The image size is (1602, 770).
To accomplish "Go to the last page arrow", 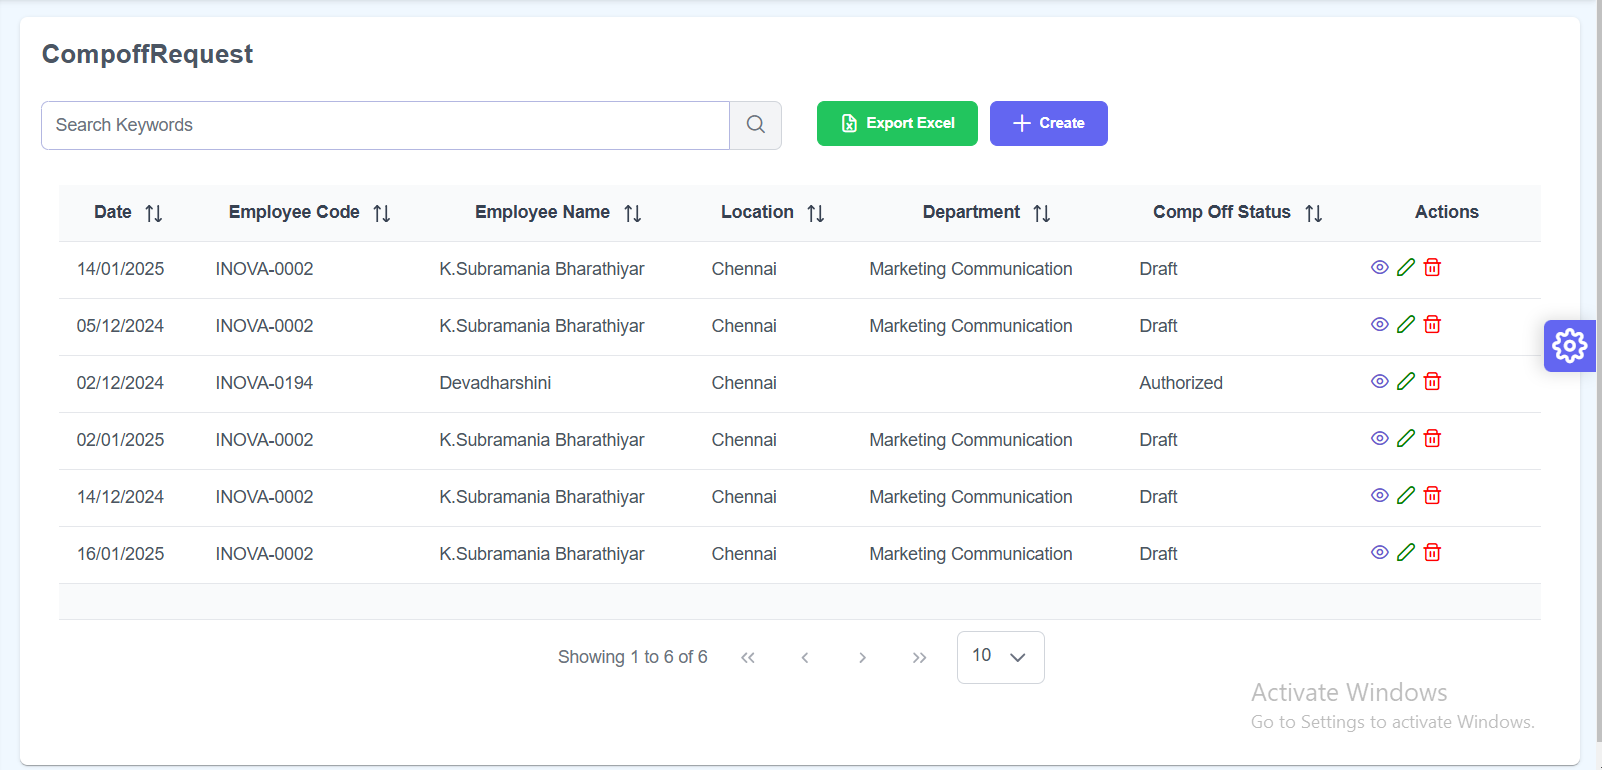I will (x=919, y=657).
